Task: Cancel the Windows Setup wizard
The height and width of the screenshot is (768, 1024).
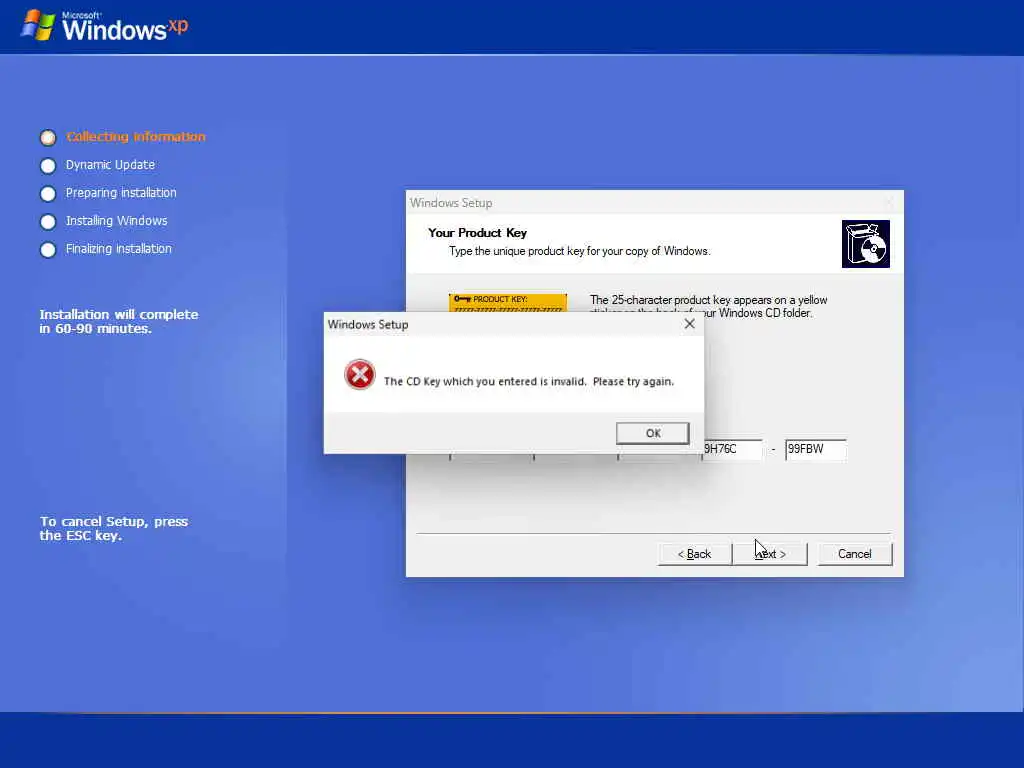Action: (x=854, y=554)
